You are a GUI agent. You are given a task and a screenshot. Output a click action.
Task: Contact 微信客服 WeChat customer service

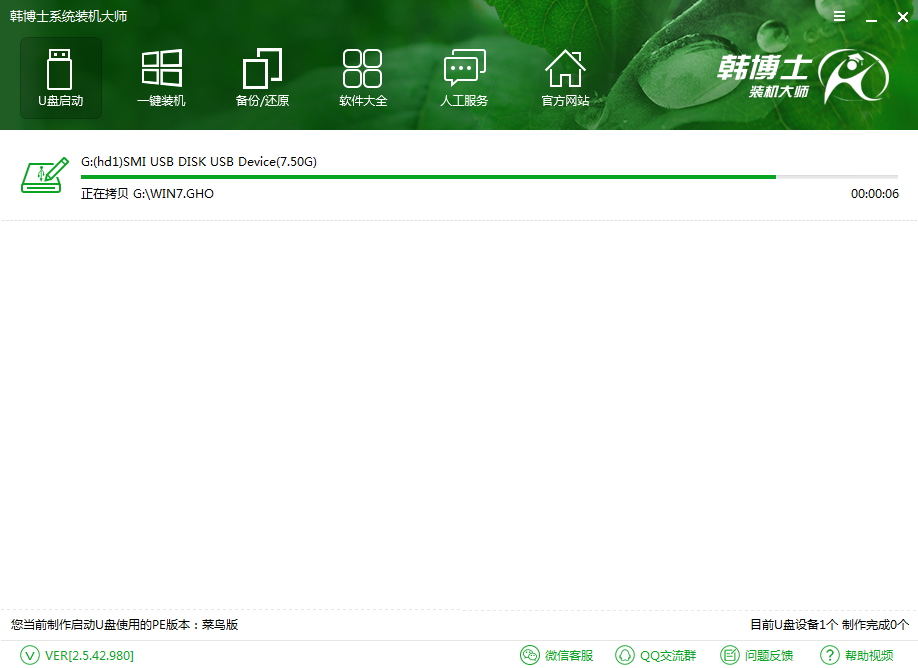557,655
